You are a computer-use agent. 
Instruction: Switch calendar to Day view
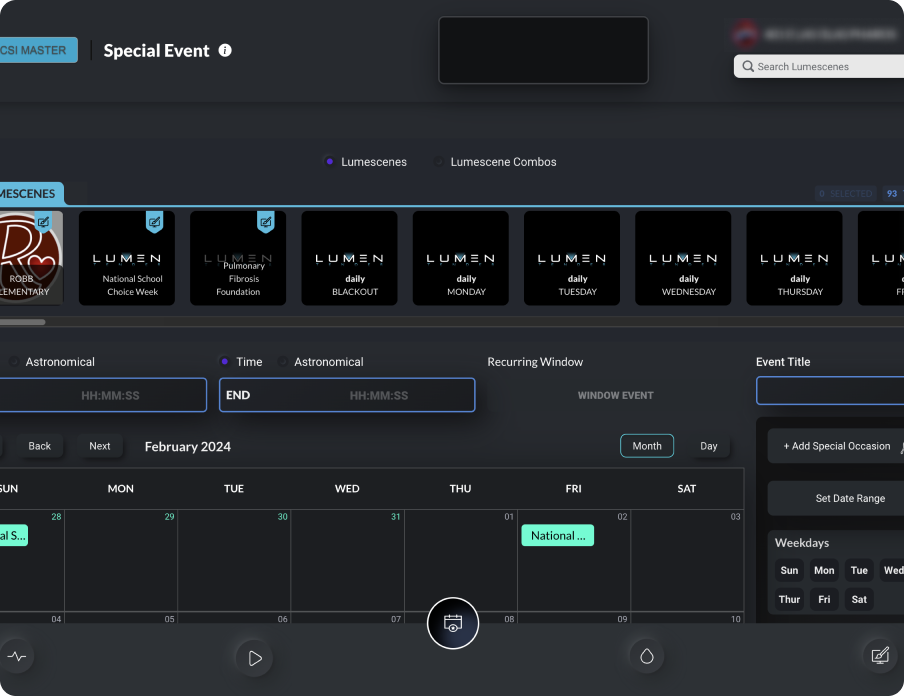pos(709,446)
